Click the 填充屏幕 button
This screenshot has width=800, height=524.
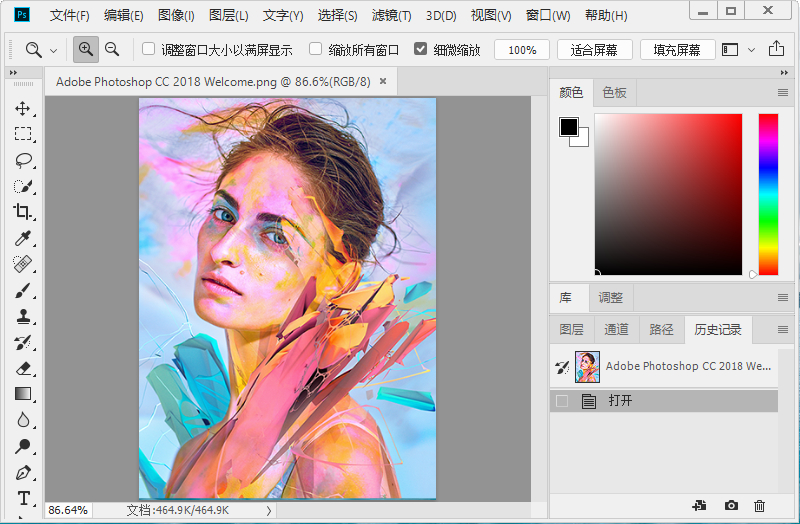(x=677, y=50)
